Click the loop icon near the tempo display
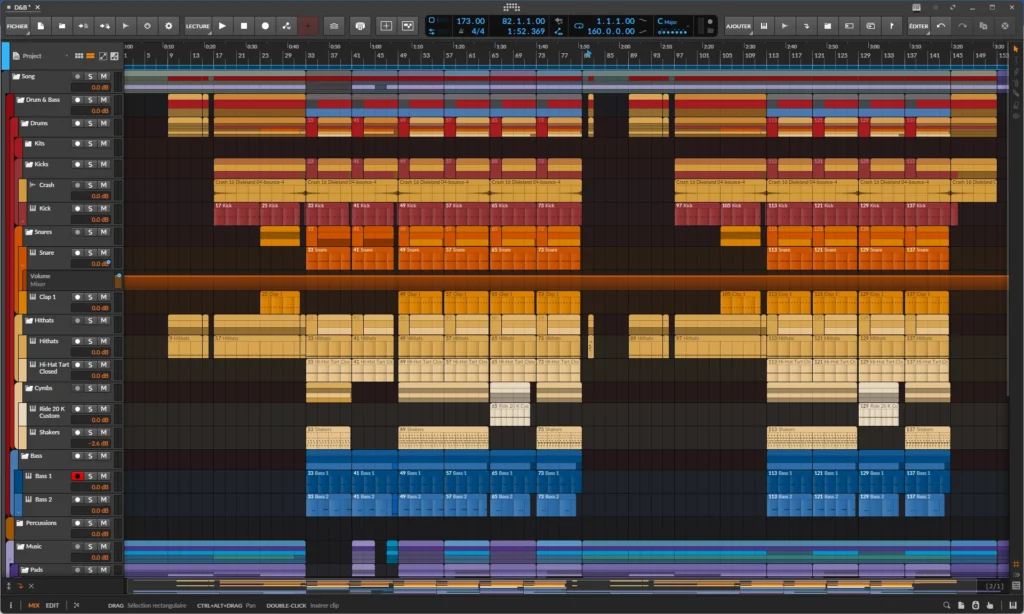The width and height of the screenshot is (1024, 614). [x=579, y=26]
